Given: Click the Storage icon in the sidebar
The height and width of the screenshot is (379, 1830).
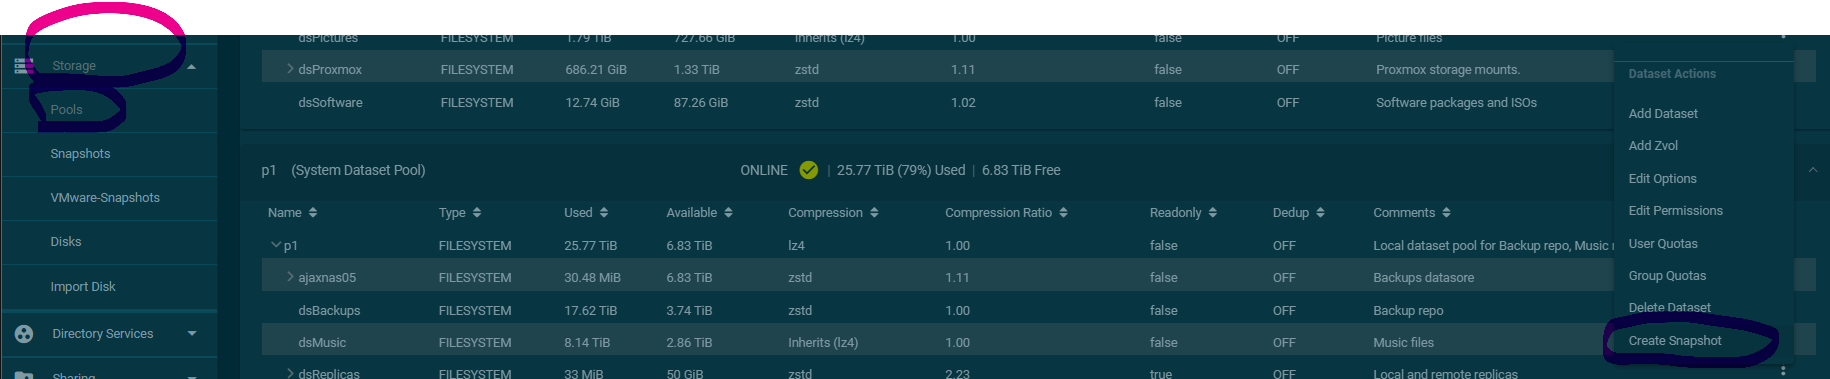Looking at the screenshot, I should click(x=24, y=66).
